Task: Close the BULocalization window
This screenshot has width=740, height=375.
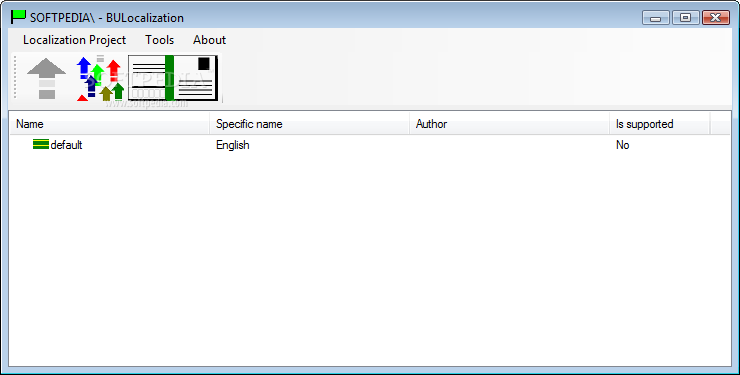Action: 716,18
